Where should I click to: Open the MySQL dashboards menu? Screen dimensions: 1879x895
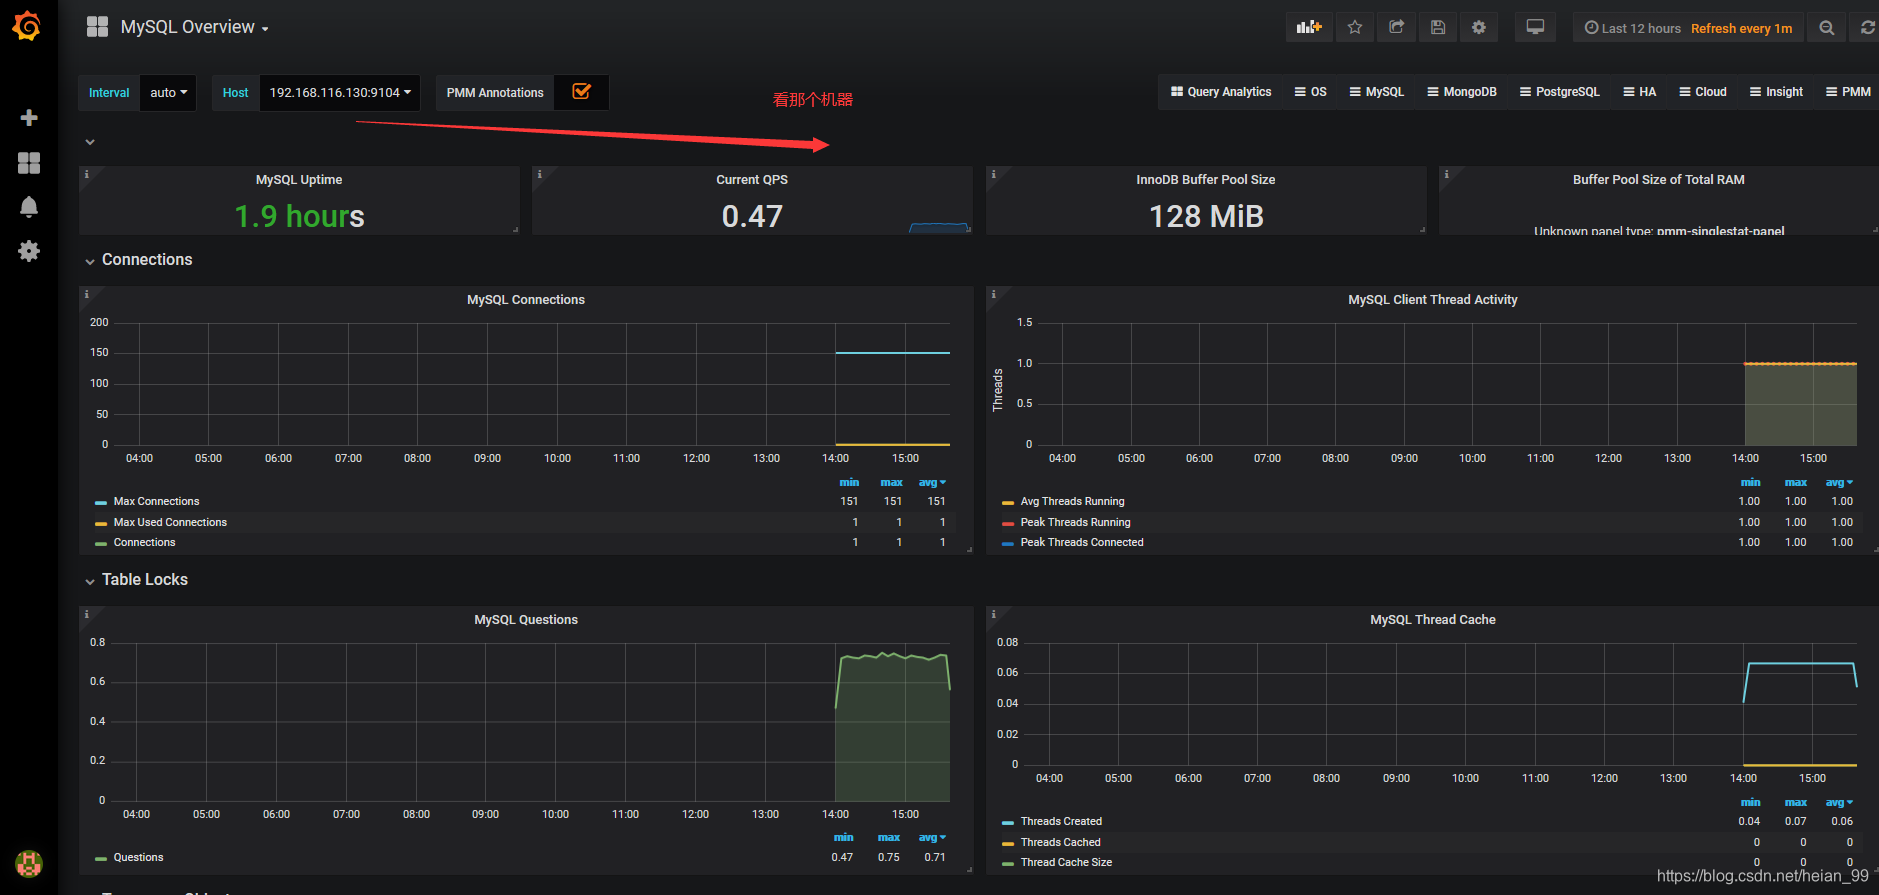1376,91
